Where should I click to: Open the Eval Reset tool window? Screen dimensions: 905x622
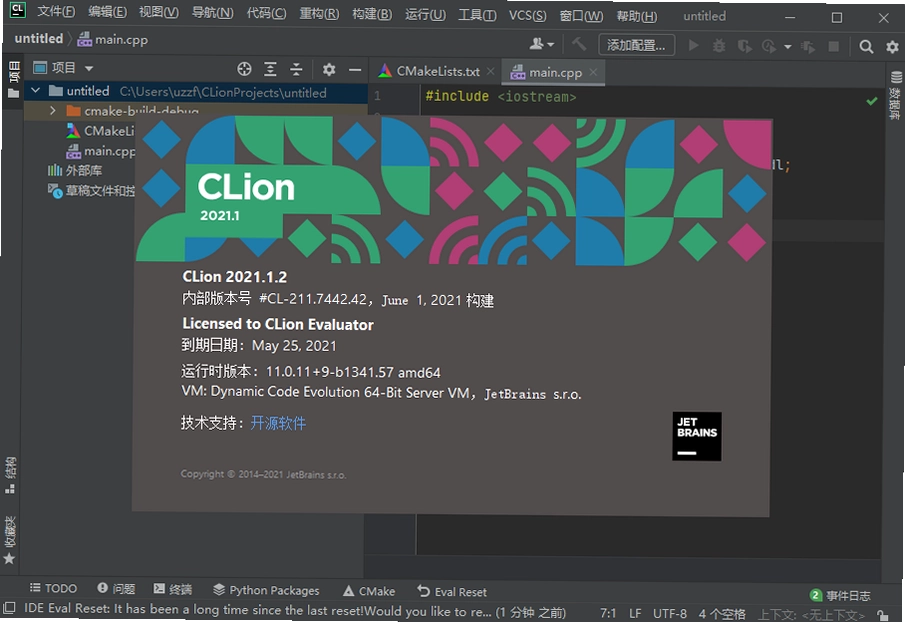click(x=452, y=591)
